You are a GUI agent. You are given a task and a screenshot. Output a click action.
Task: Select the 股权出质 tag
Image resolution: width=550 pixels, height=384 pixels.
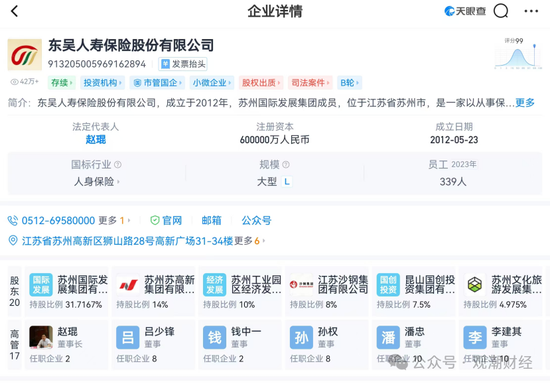click(x=261, y=83)
